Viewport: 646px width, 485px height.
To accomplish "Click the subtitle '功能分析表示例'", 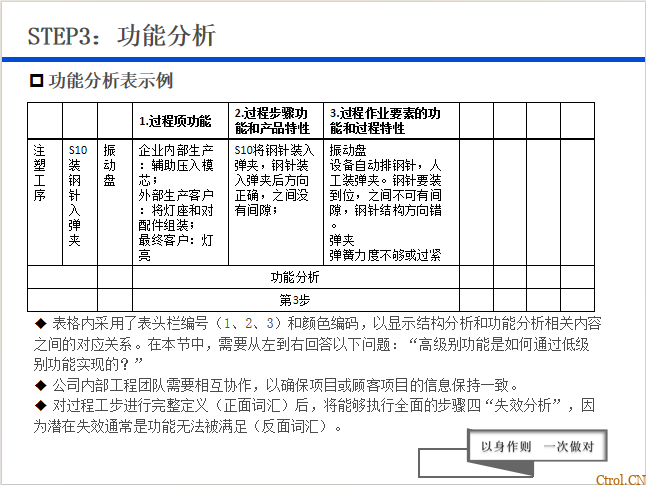I will point(111,81).
